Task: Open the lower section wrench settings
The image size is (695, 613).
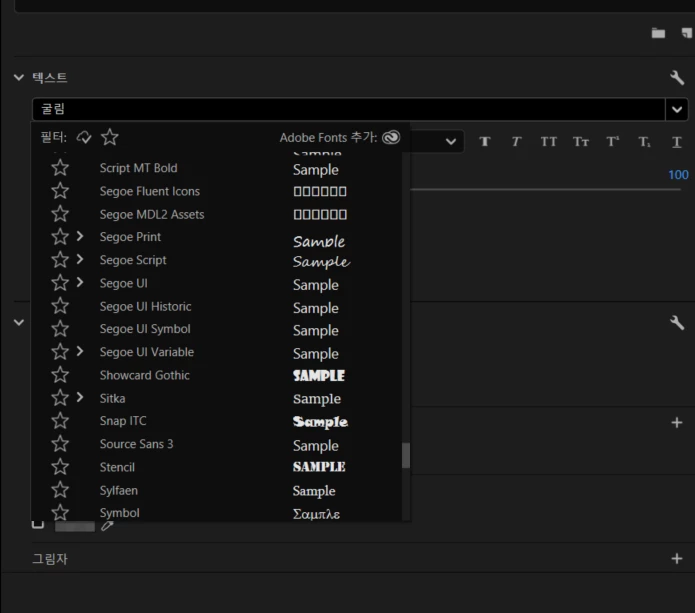Action: [677, 323]
